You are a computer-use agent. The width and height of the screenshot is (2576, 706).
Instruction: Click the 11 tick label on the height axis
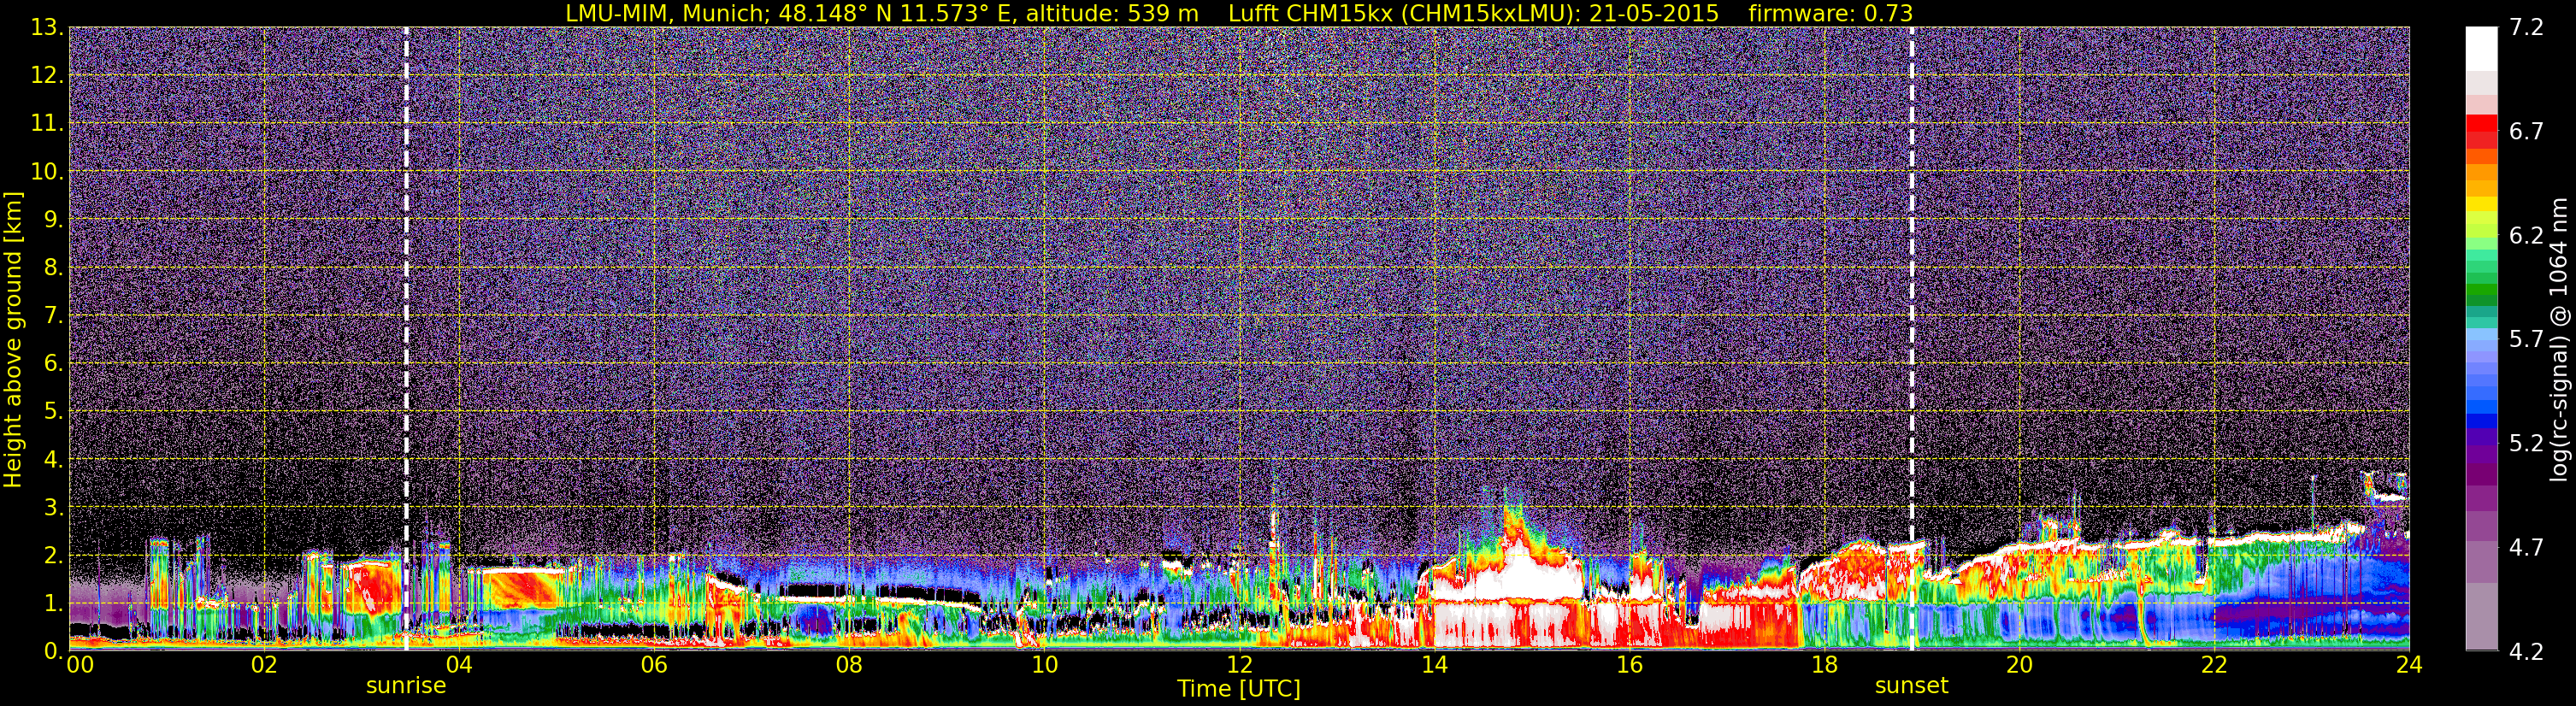[47, 124]
